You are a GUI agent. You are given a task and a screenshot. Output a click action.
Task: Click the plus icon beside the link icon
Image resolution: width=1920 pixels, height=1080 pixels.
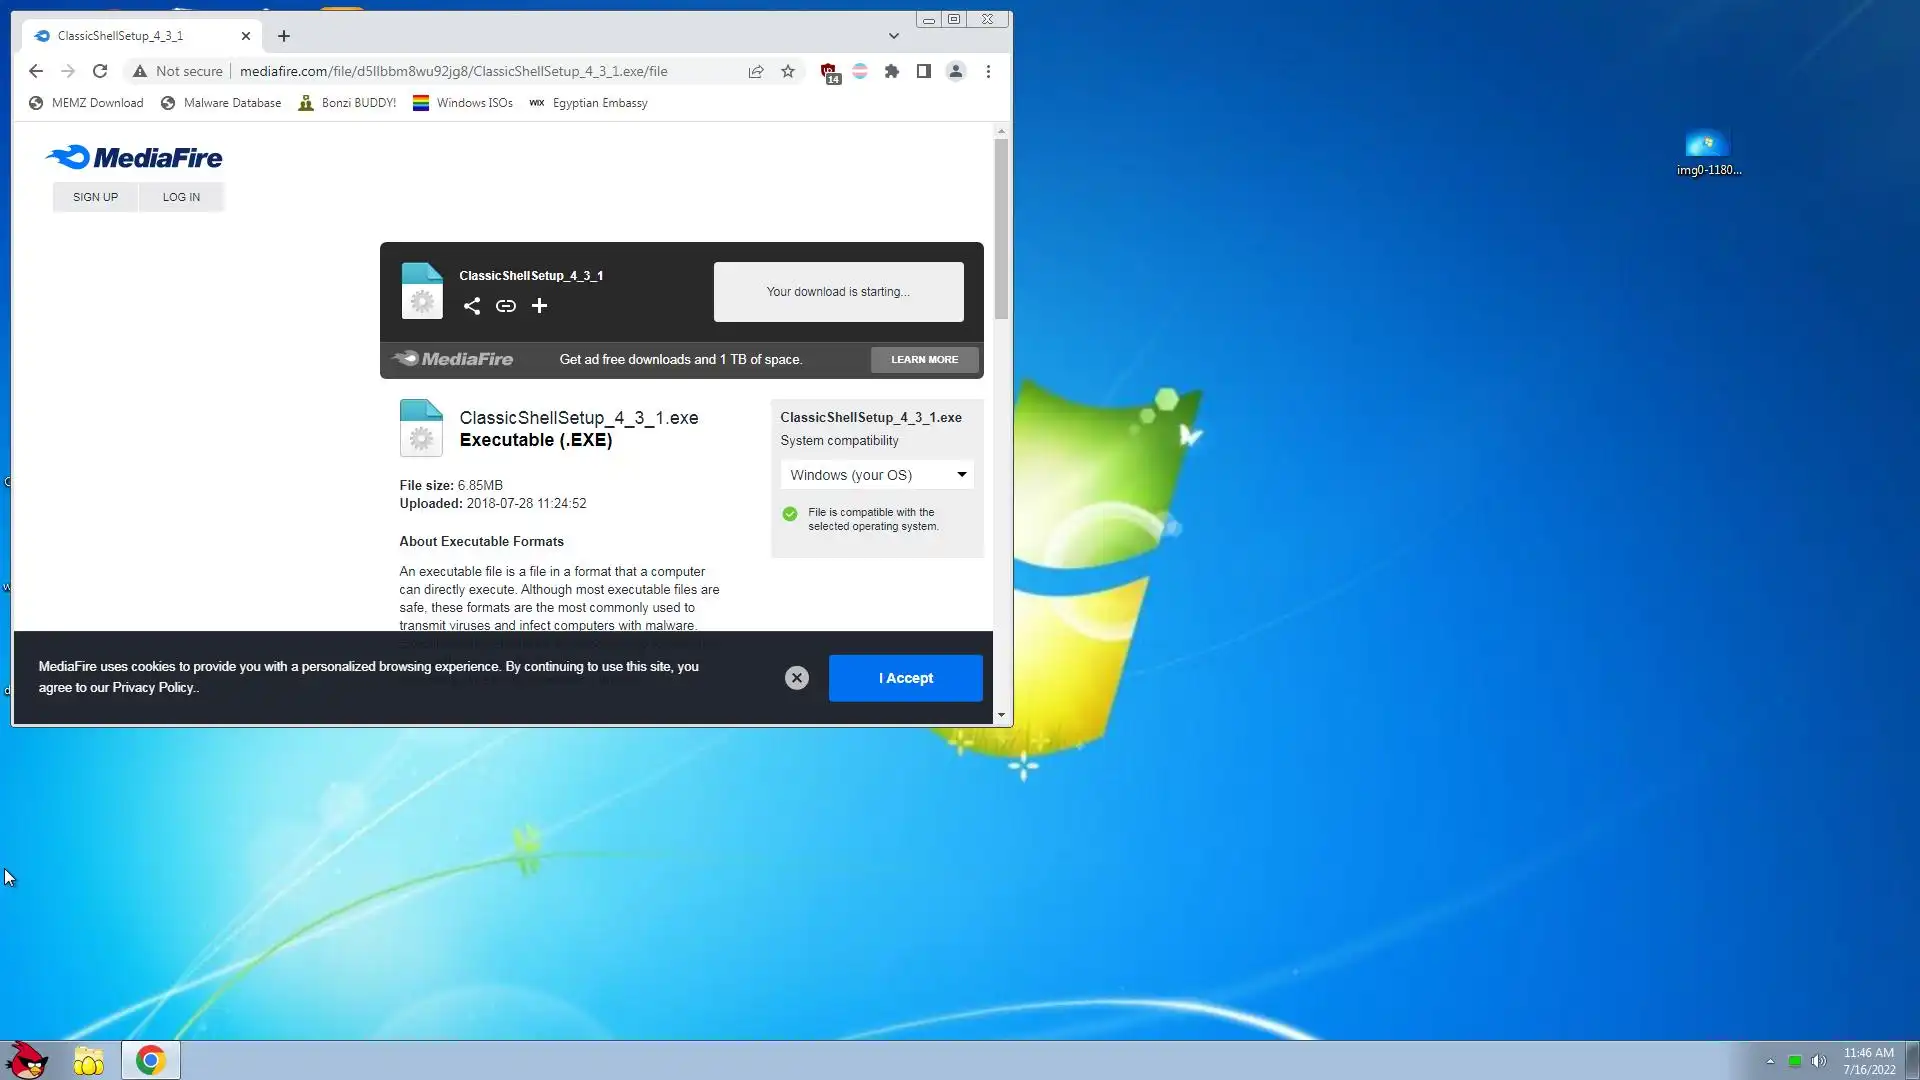click(x=539, y=306)
